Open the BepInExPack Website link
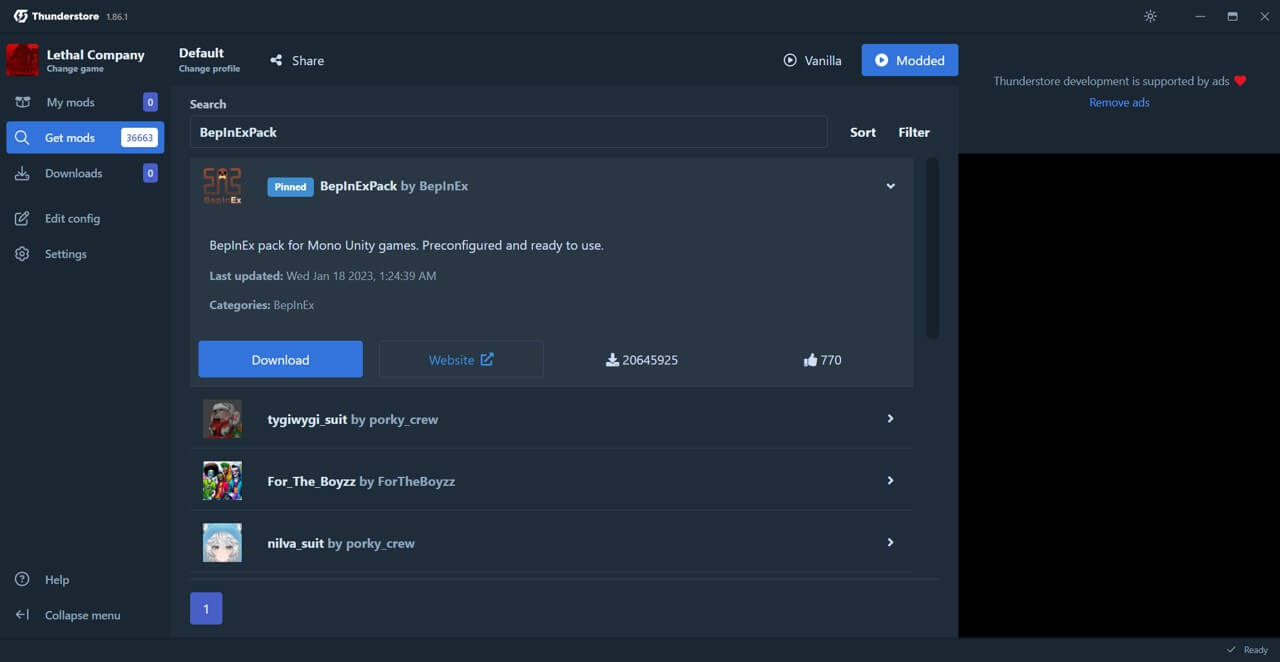The height and width of the screenshot is (662, 1280). click(x=461, y=359)
